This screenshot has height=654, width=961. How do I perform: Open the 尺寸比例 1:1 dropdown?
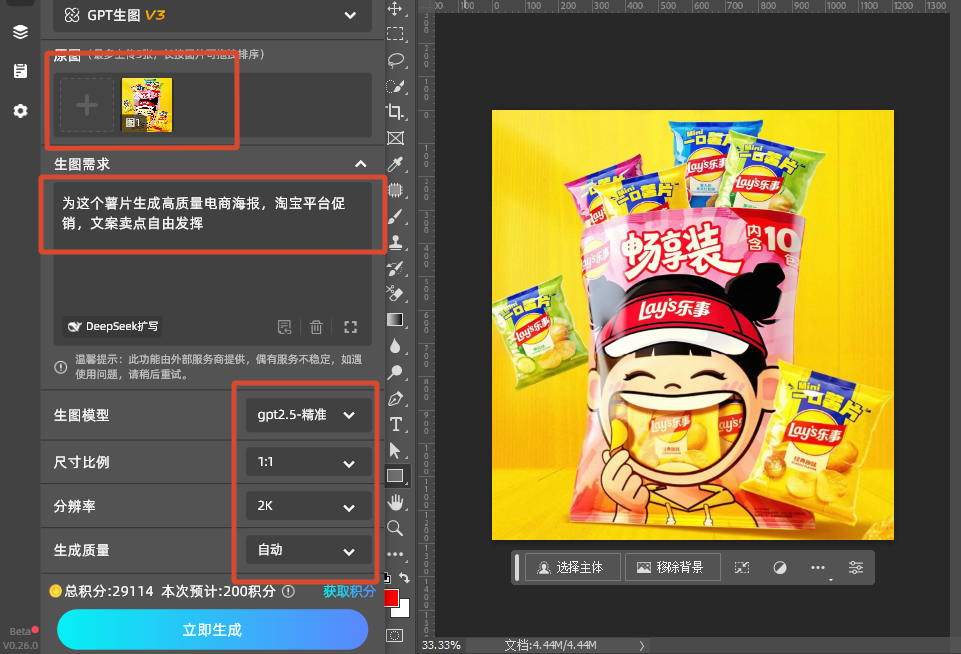(308, 462)
